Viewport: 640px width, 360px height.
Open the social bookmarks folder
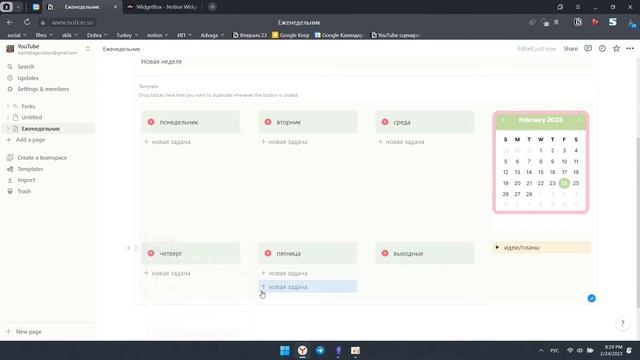(x=16, y=35)
